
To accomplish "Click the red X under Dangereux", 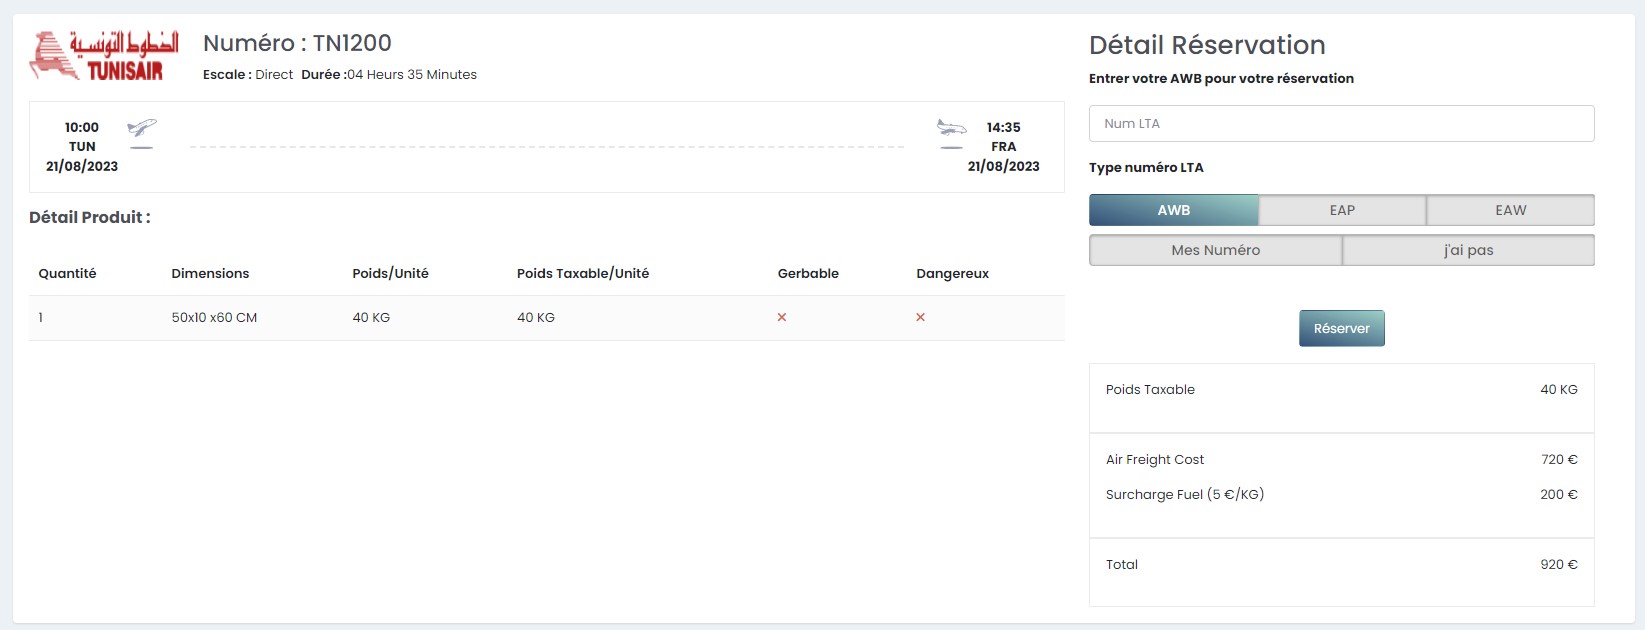I will 920,318.
